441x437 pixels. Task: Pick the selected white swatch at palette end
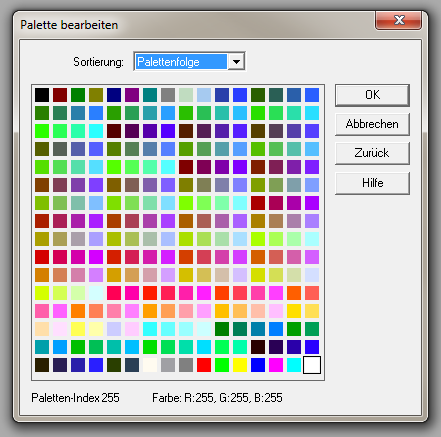click(x=312, y=365)
